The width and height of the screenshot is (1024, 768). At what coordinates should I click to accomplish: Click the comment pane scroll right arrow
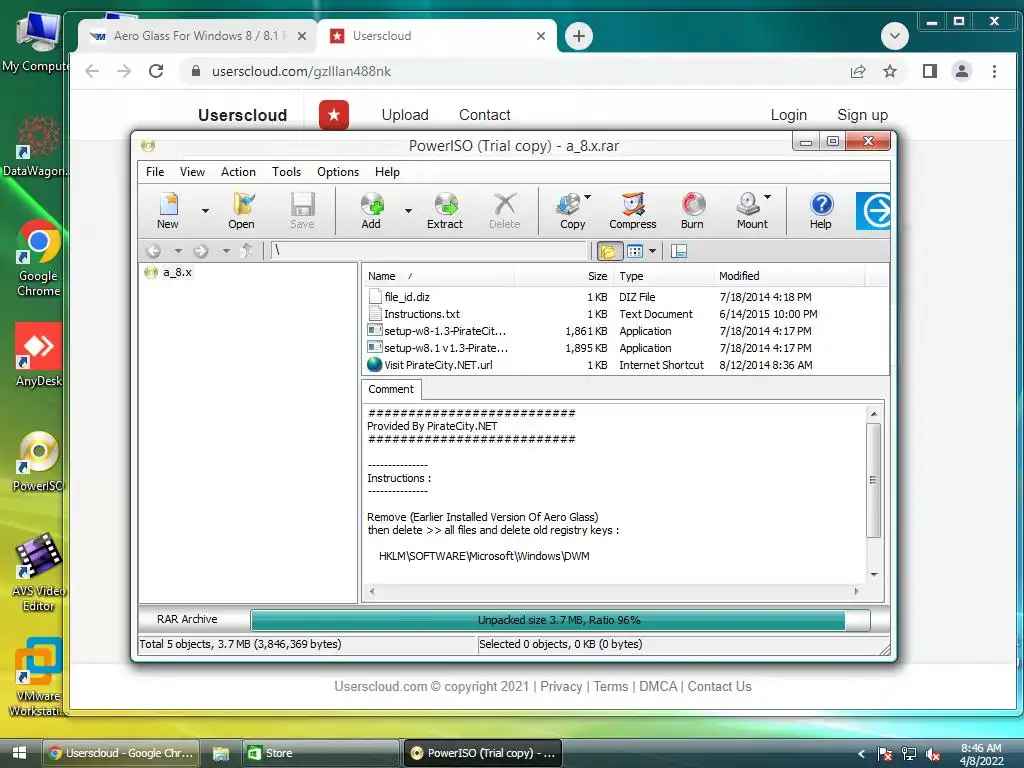pyautogui.click(x=856, y=592)
